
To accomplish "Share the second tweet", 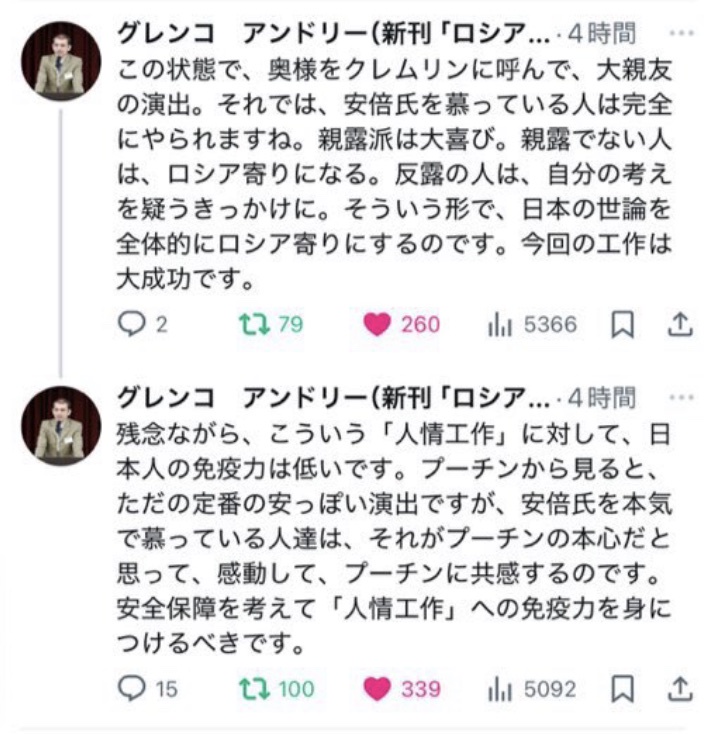I will click(x=679, y=689).
